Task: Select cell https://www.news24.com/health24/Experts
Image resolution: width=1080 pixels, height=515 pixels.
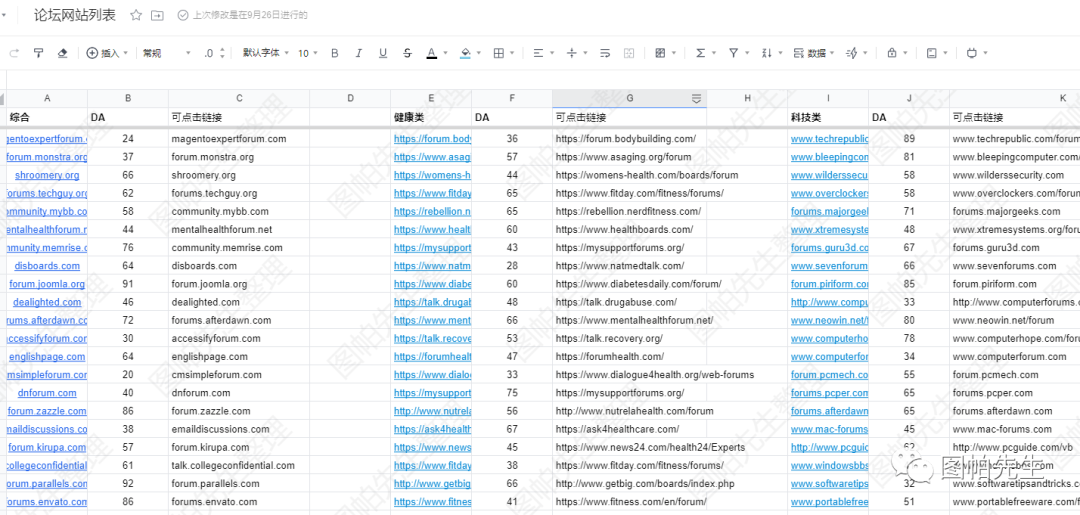Action: (630, 447)
